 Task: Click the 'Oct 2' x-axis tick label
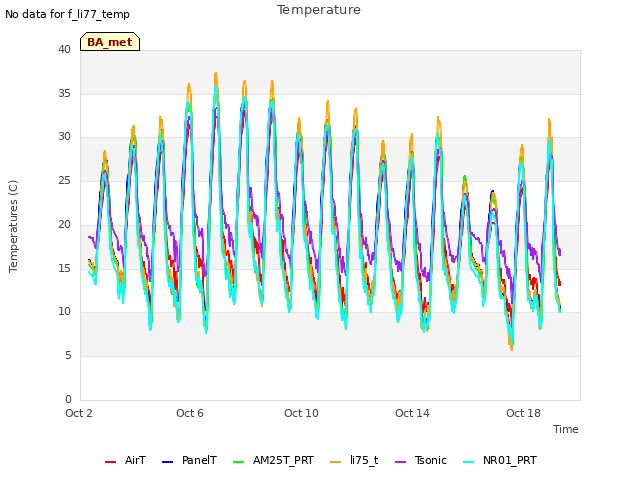pyautogui.click(x=79, y=413)
